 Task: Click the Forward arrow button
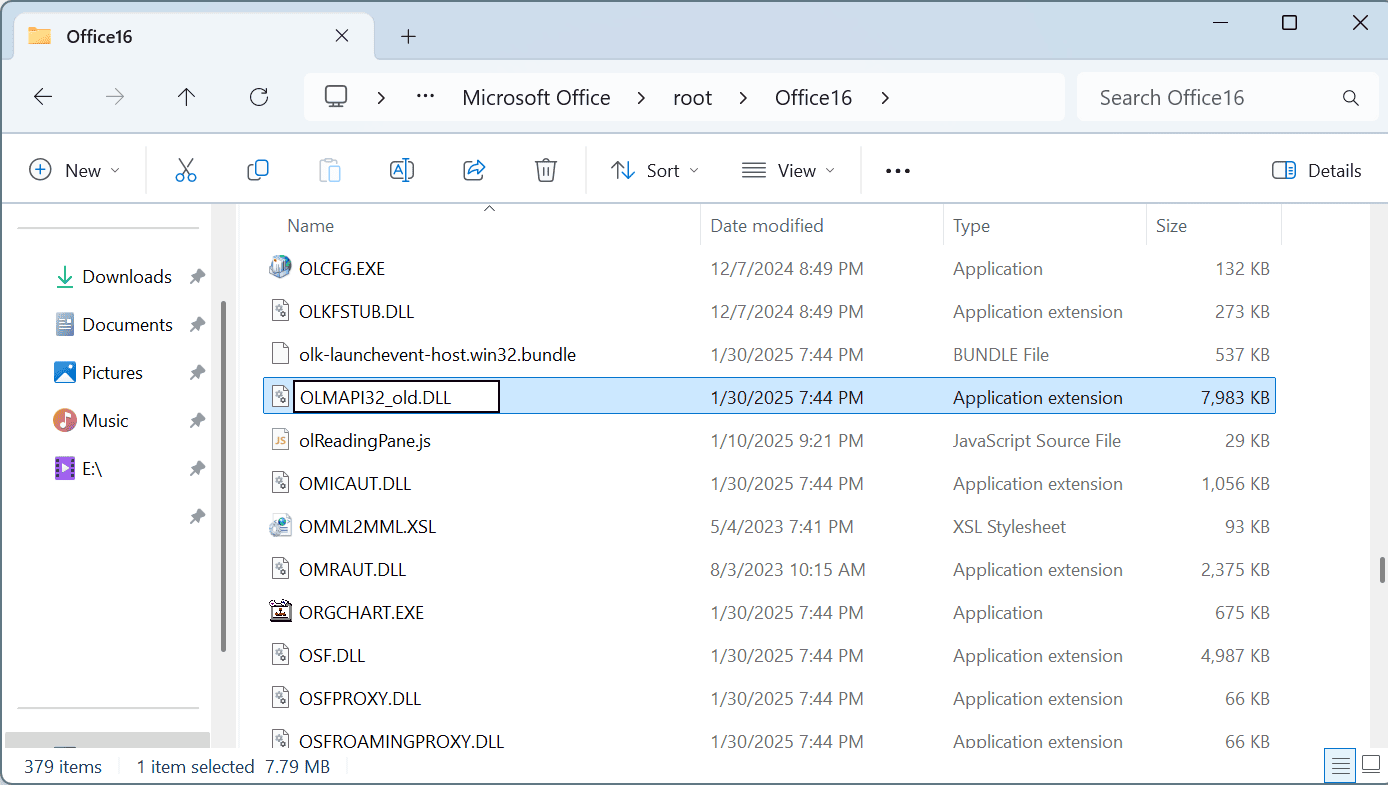tap(115, 97)
